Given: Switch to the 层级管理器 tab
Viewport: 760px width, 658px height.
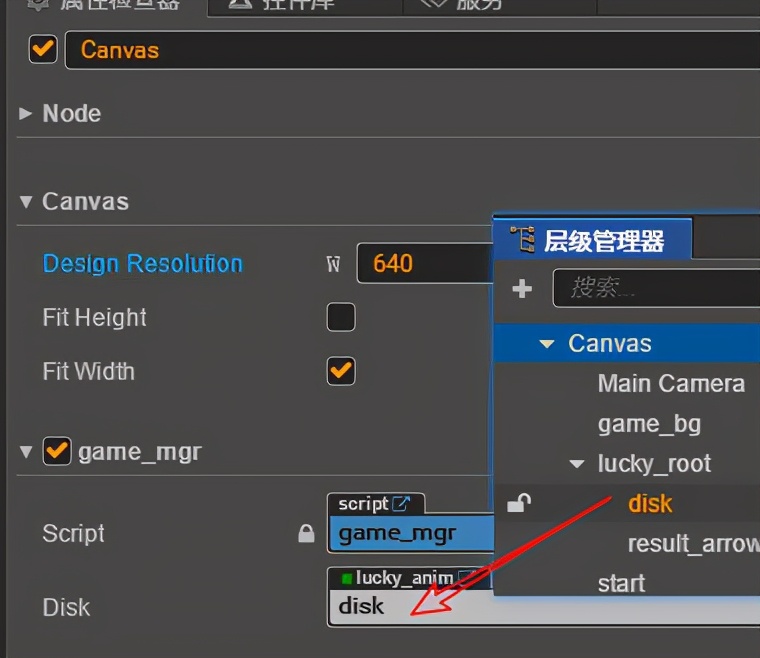Looking at the screenshot, I should [592, 240].
